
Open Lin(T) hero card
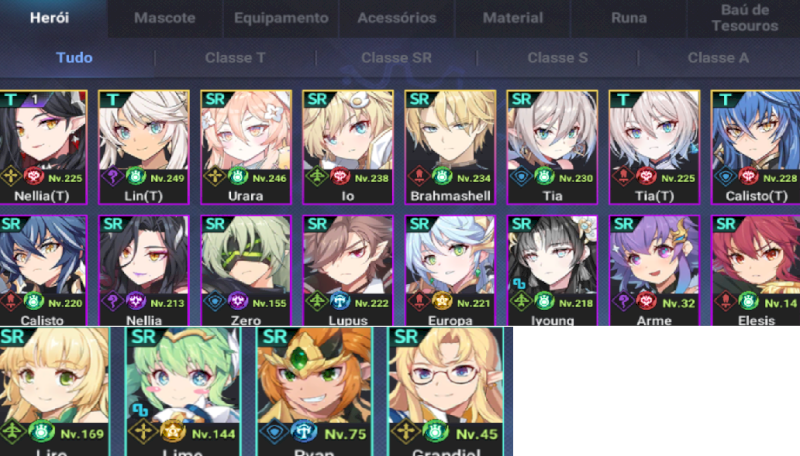pyautogui.click(x=144, y=147)
